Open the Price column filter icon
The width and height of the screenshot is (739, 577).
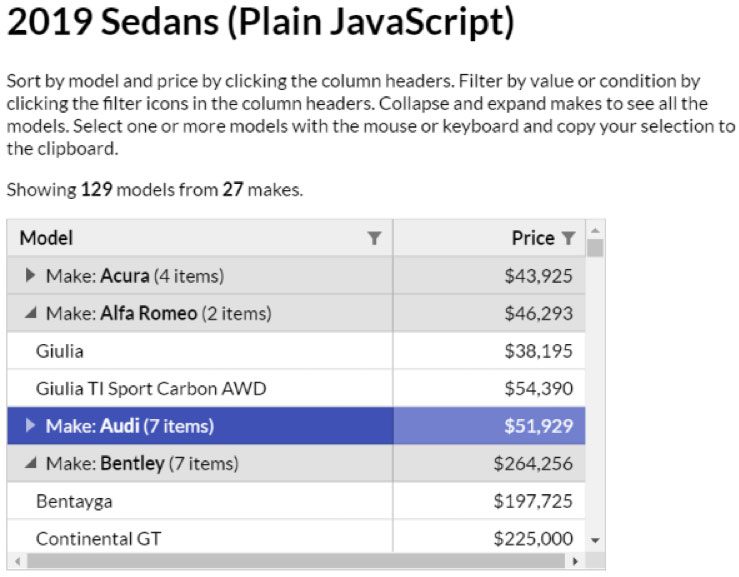[x=568, y=238]
